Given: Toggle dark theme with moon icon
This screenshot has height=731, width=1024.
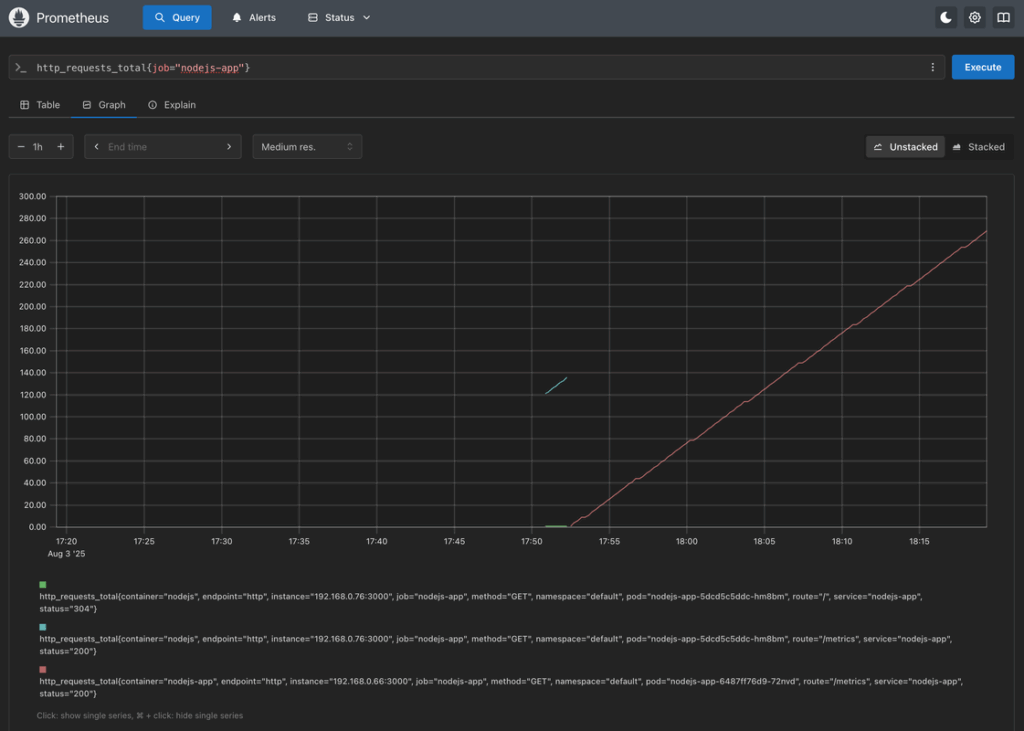Looking at the screenshot, I should (946, 18).
